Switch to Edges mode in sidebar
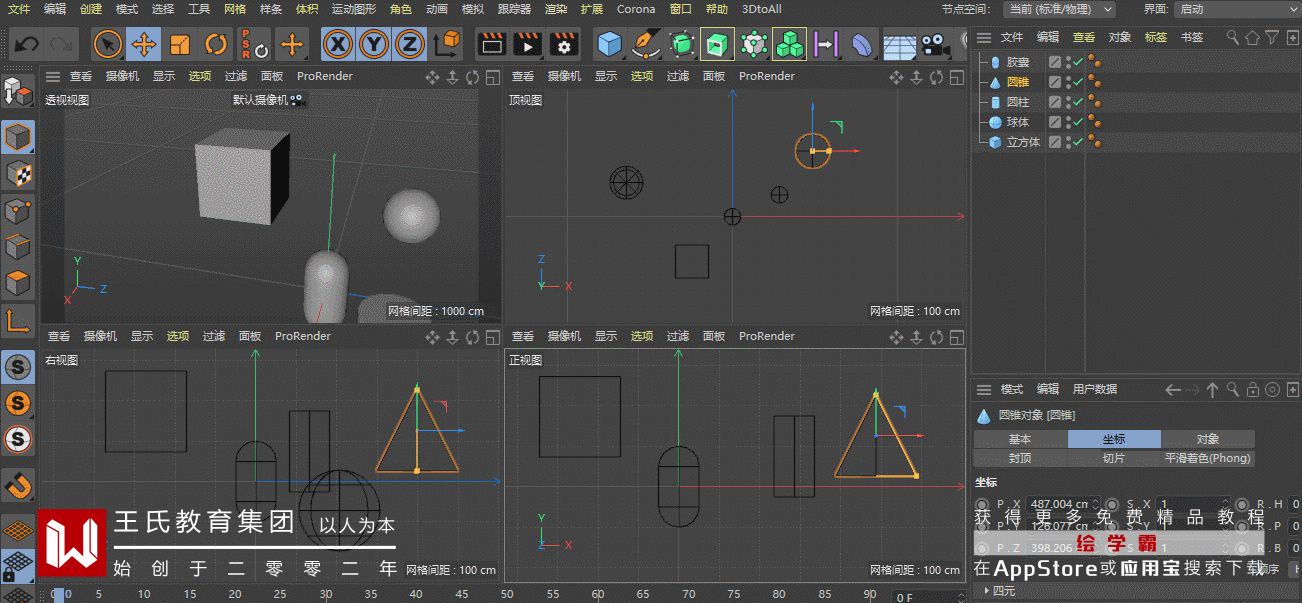 18,247
